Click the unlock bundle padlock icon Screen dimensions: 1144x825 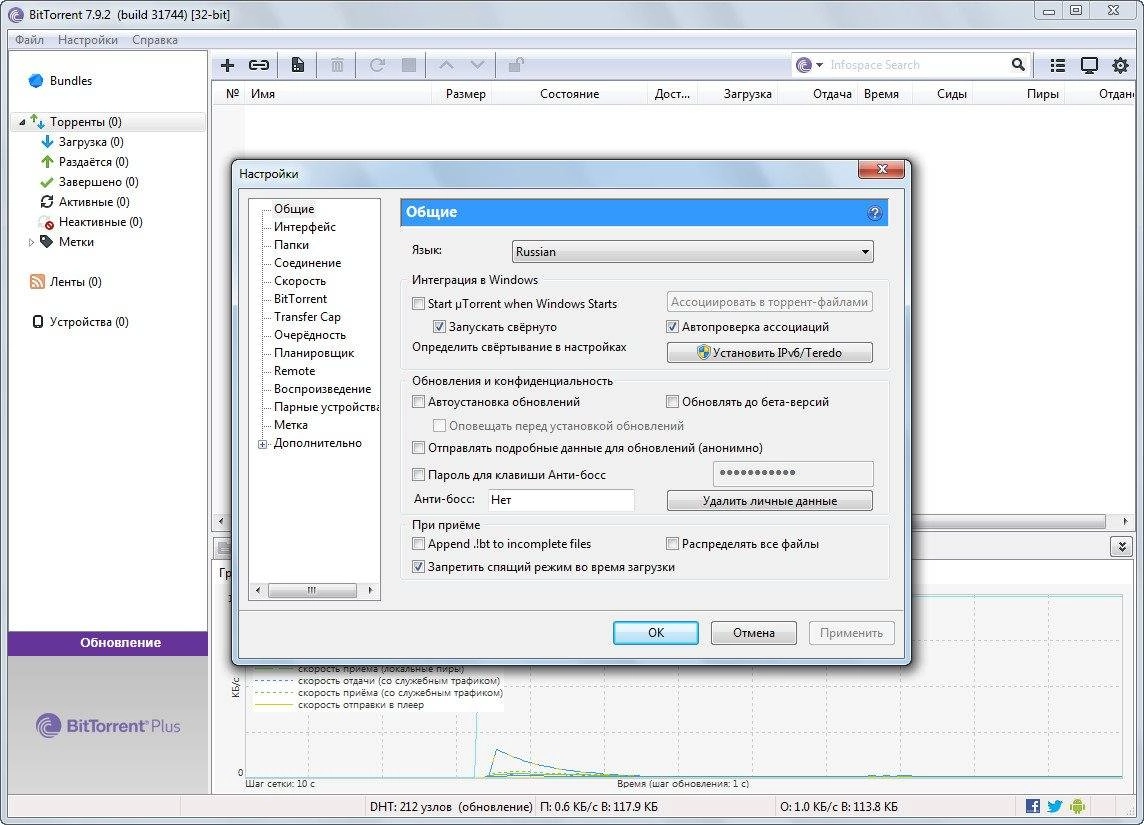[516, 65]
